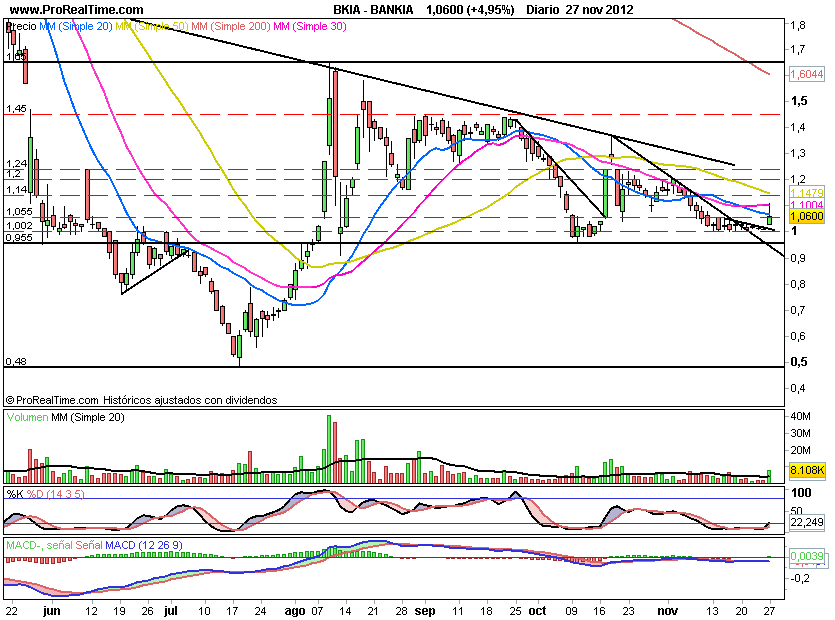
Task: Click the 8.108K volume value box
Action: pyautogui.click(x=807, y=470)
